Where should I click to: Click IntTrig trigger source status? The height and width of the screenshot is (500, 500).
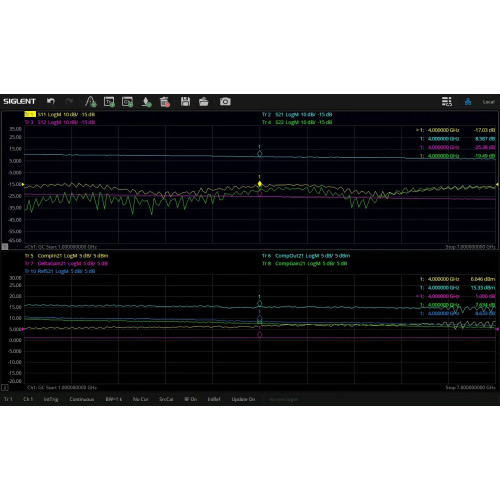(x=51, y=399)
